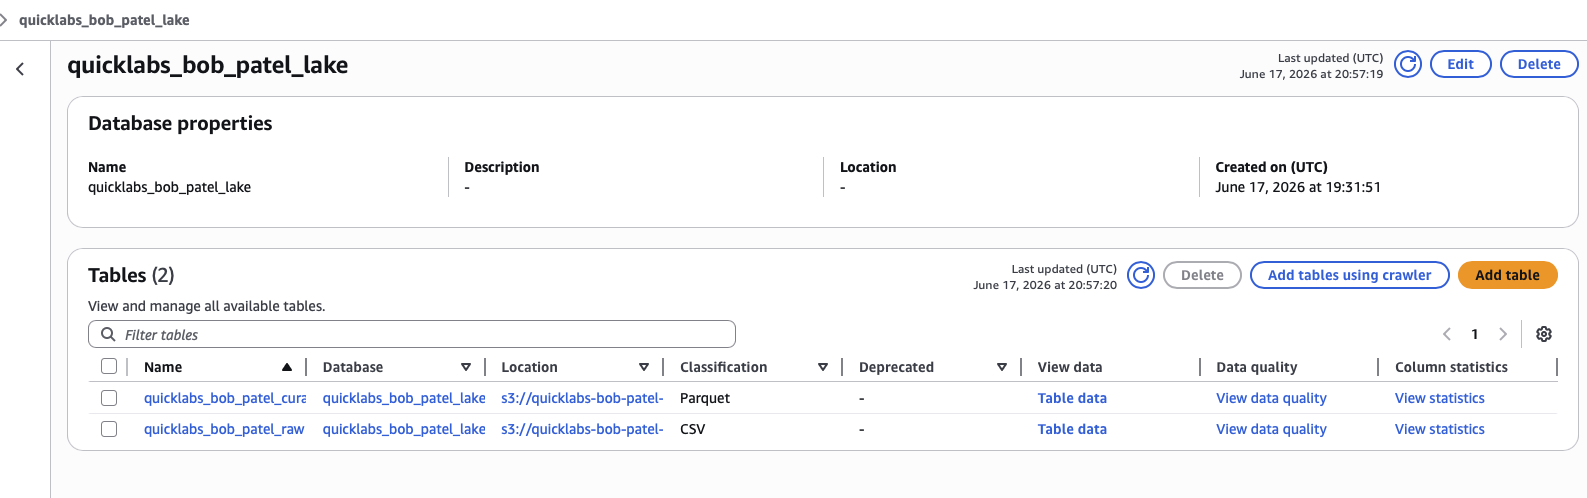1587x498 pixels.
Task: Open table preferences gear icon
Action: coord(1544,334)
